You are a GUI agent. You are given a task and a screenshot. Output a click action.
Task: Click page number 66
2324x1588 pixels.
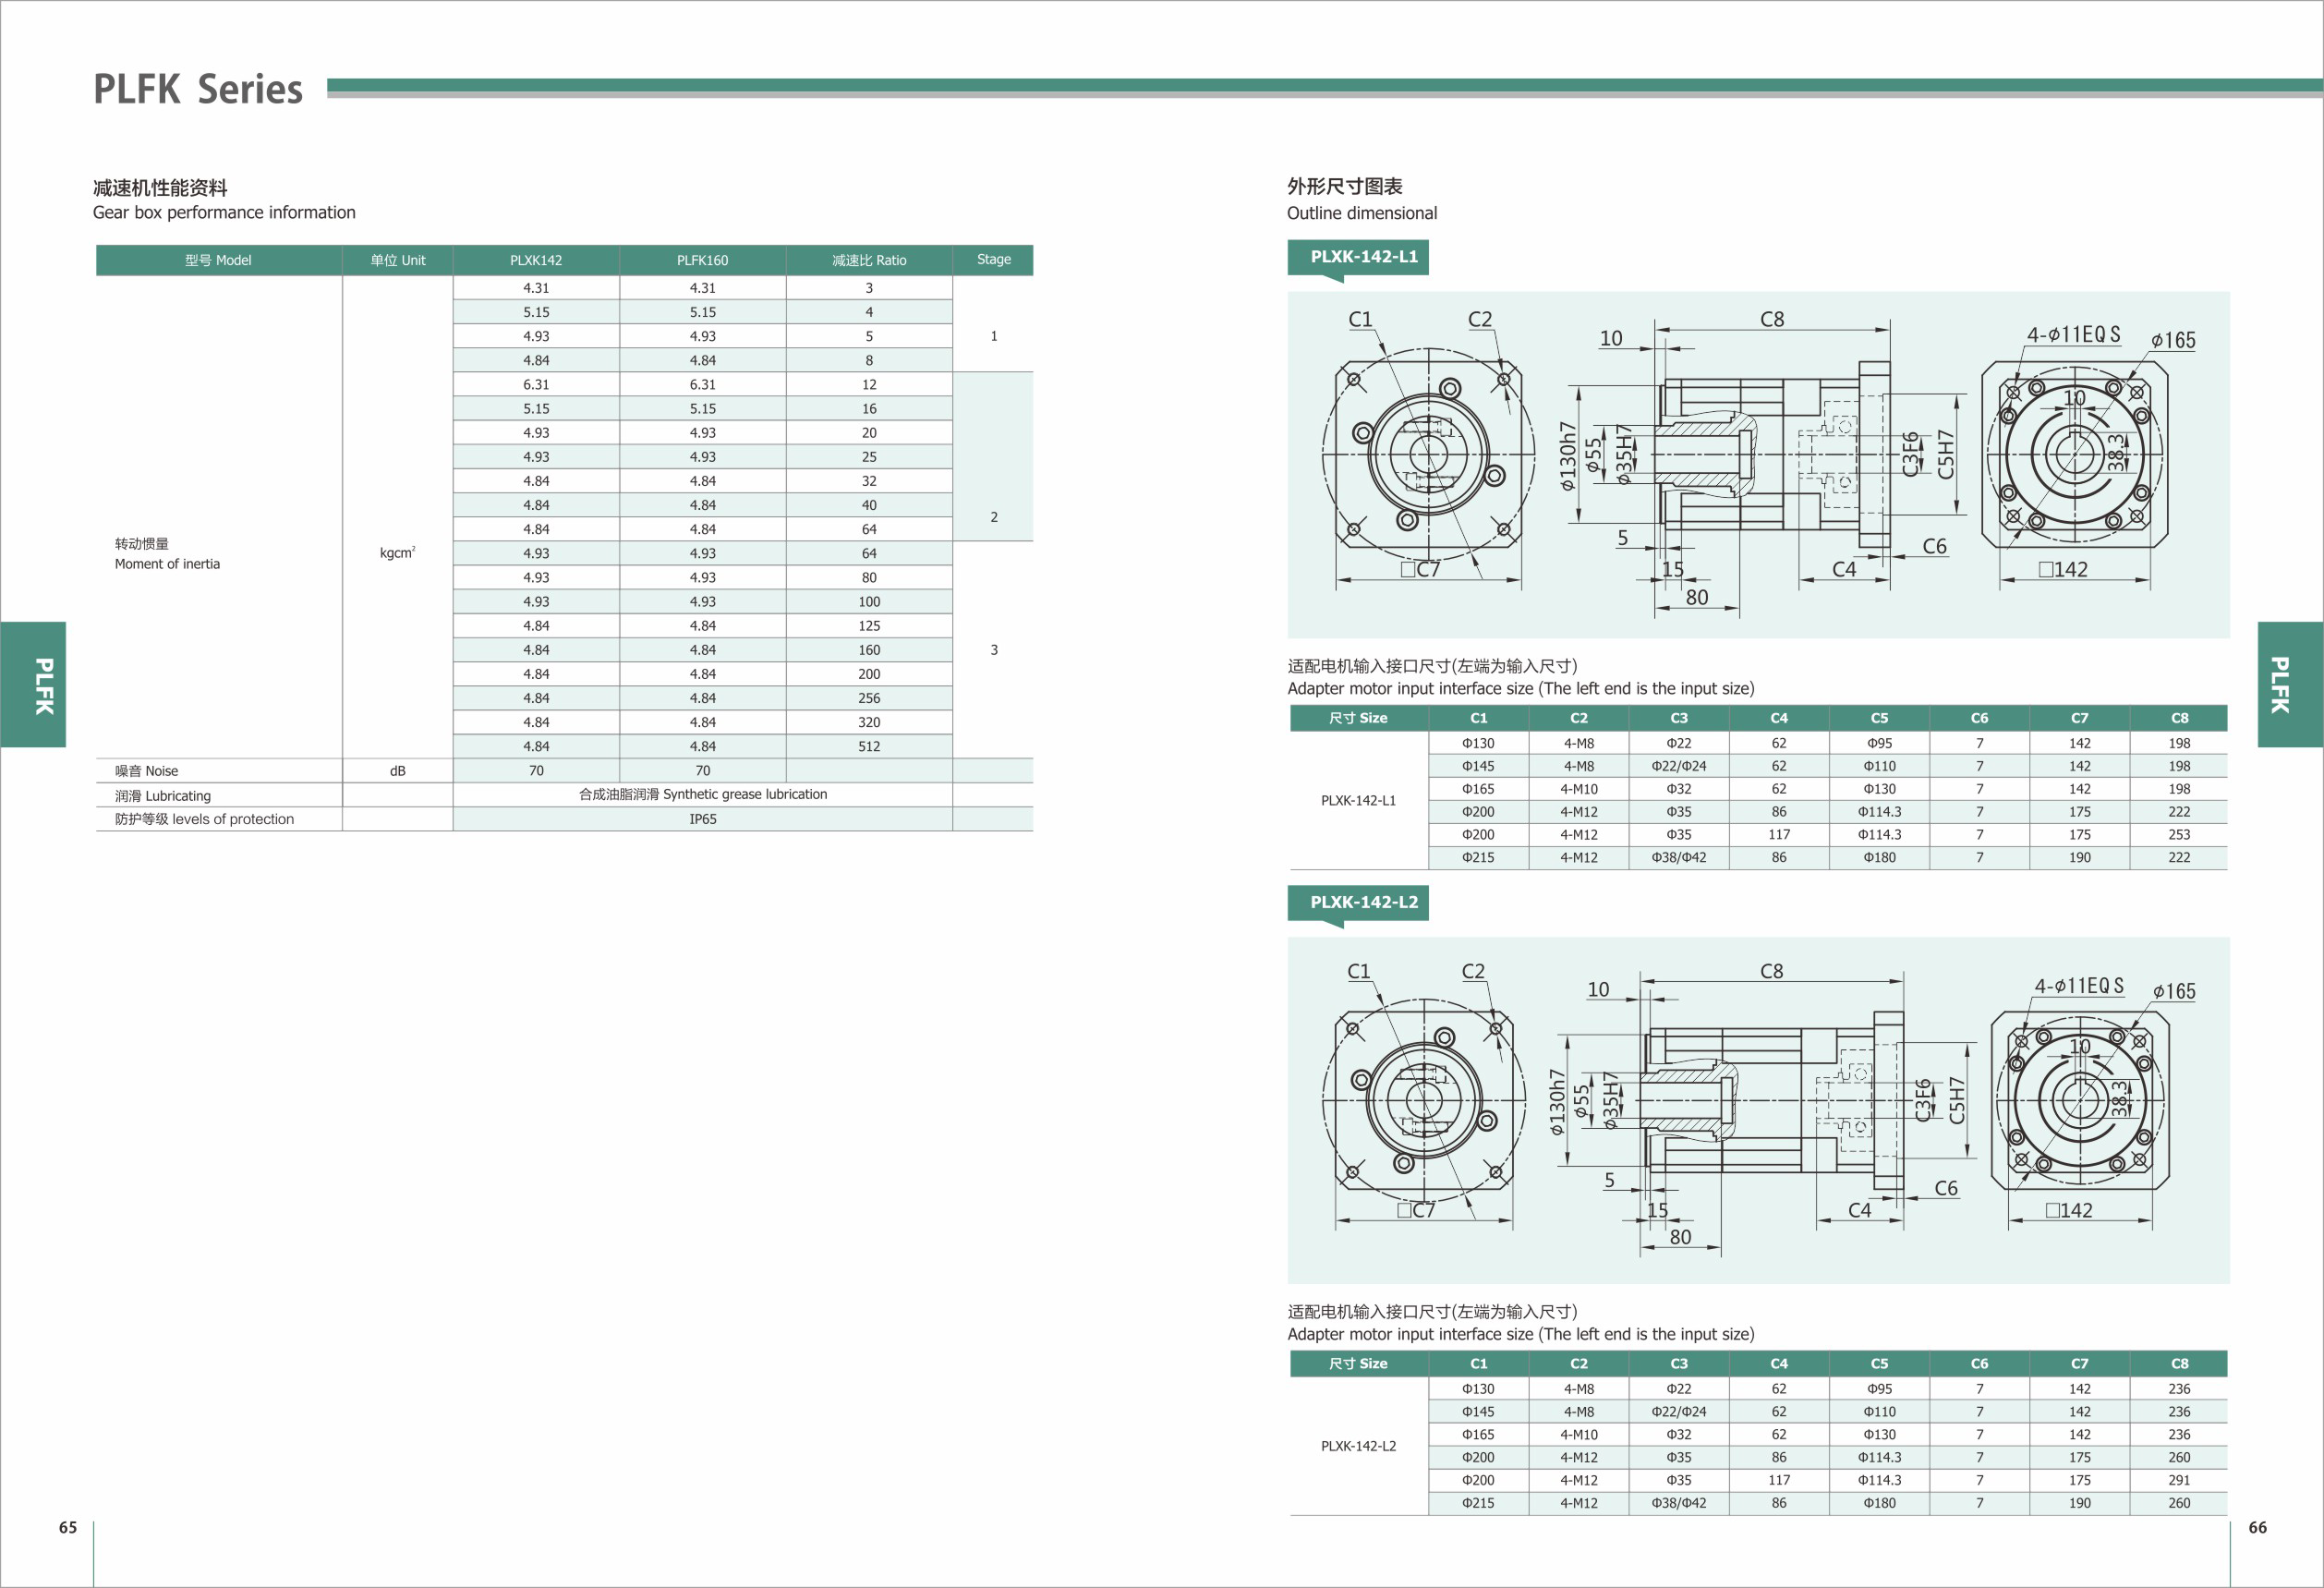(x=2257, y=1527)
